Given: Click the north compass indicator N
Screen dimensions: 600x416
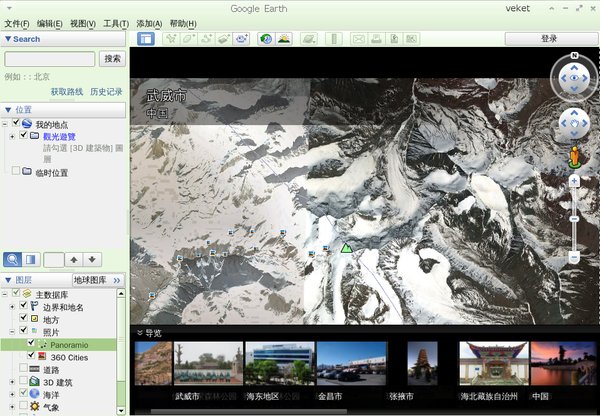Looking at the screenshot, I should click(574, 56).
